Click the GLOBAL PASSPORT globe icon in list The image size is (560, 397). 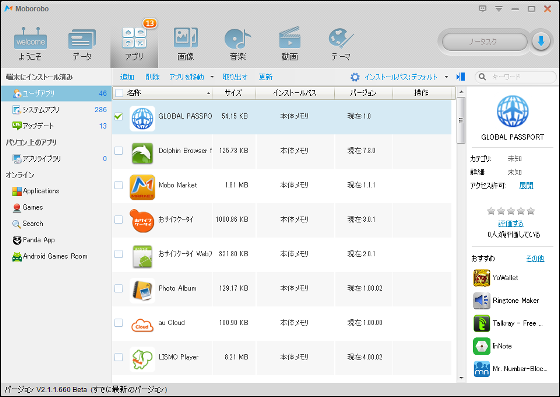point(142,118)
